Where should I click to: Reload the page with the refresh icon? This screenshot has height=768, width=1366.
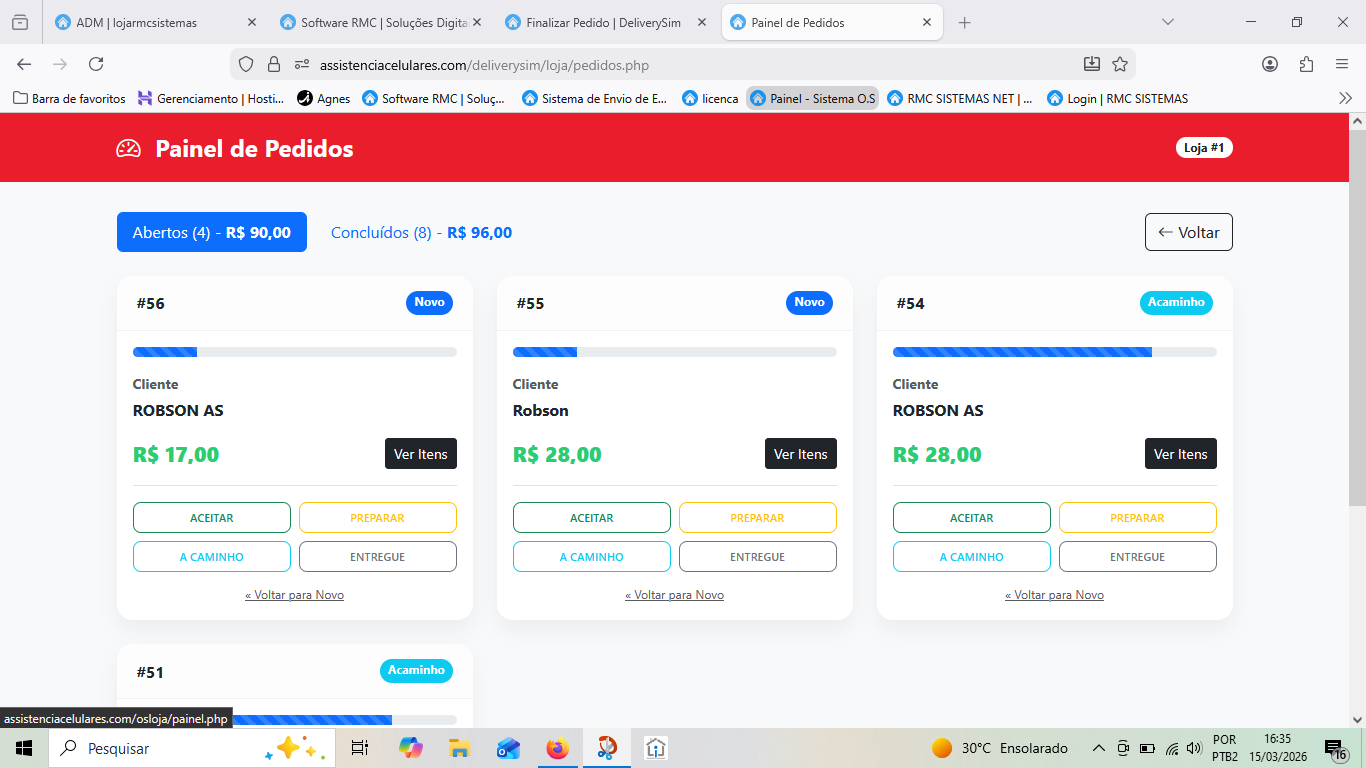point(96,64)
